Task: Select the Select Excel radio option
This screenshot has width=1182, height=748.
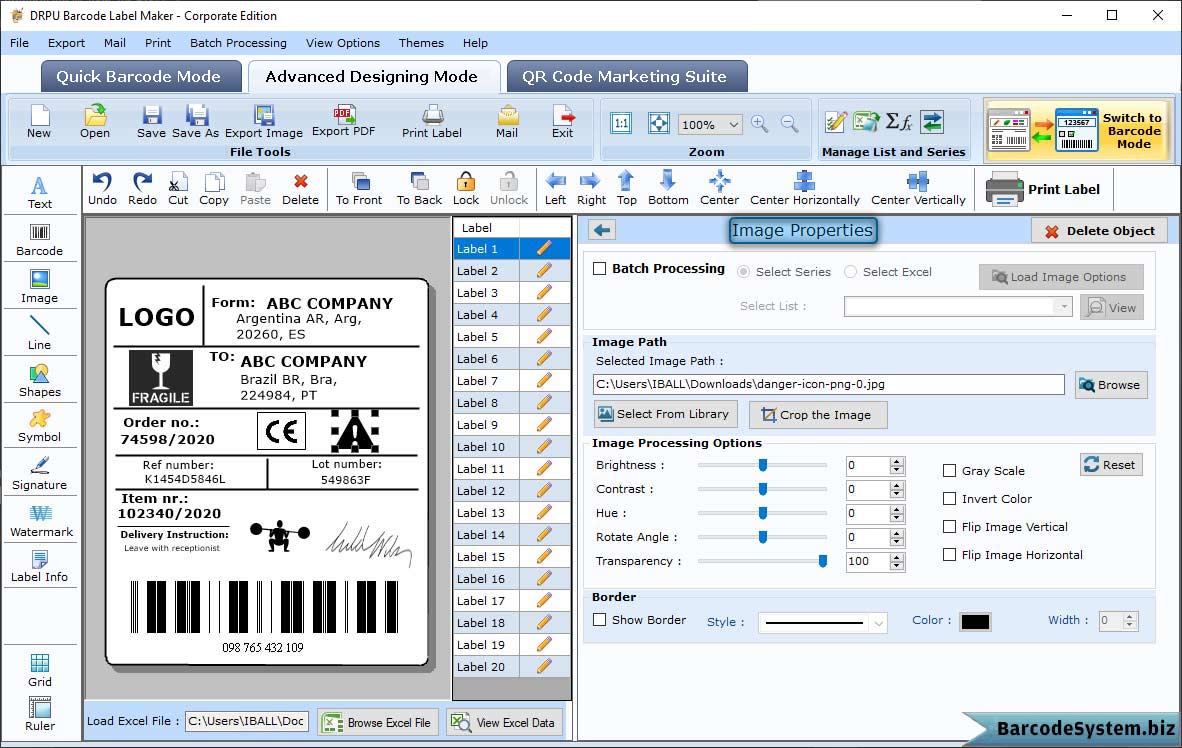Action: pyautogui.click(x=850, y=271)
